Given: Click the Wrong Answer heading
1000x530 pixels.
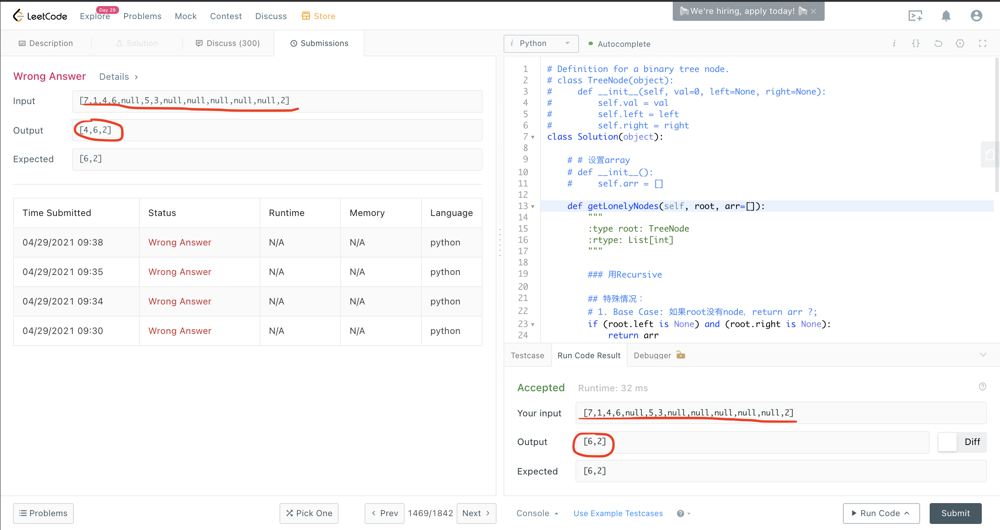Looking at the screenshot, I should 49,77.
